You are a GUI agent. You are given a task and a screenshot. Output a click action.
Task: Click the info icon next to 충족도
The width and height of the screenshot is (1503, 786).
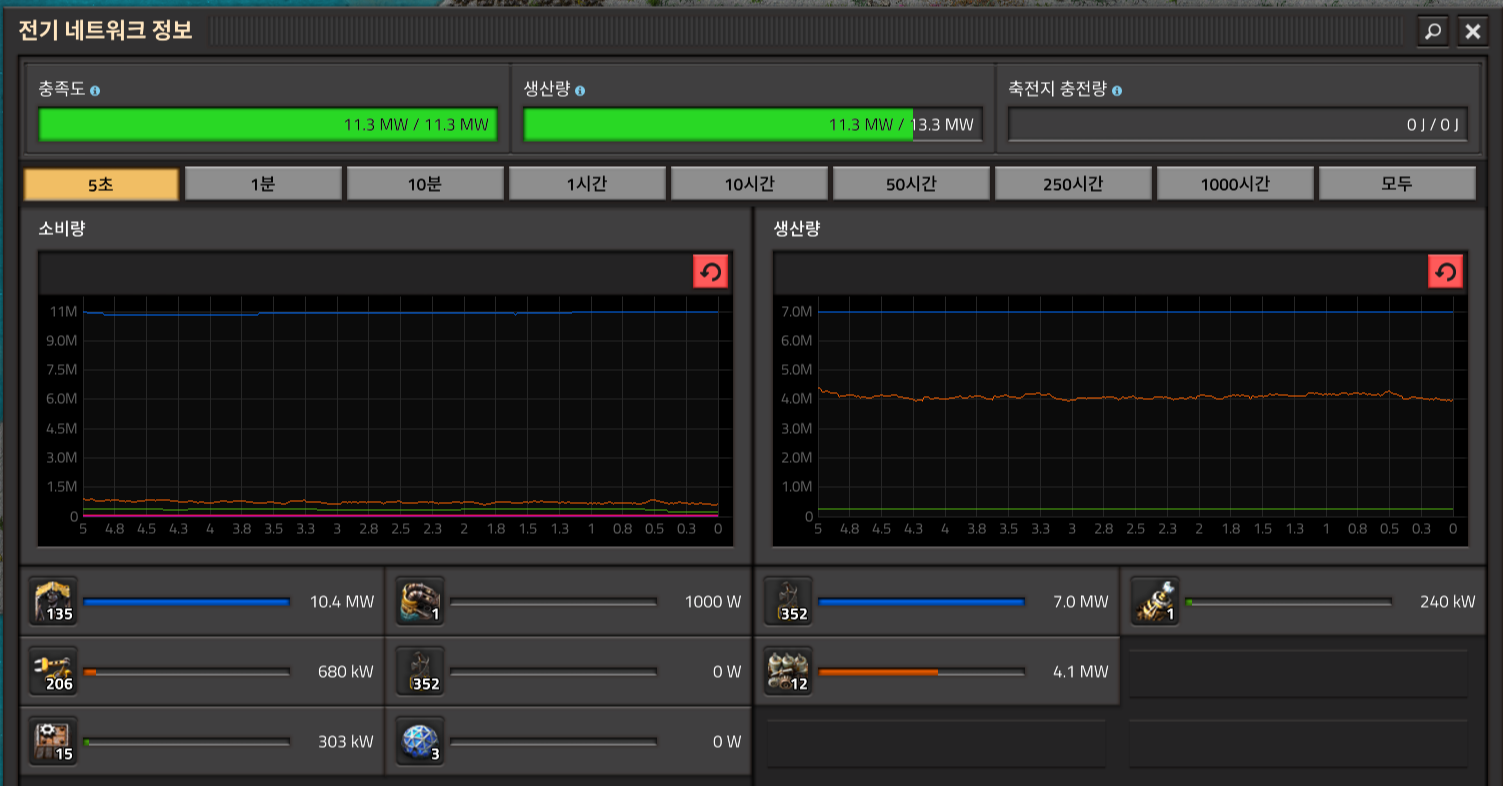(x=95, y=91)
